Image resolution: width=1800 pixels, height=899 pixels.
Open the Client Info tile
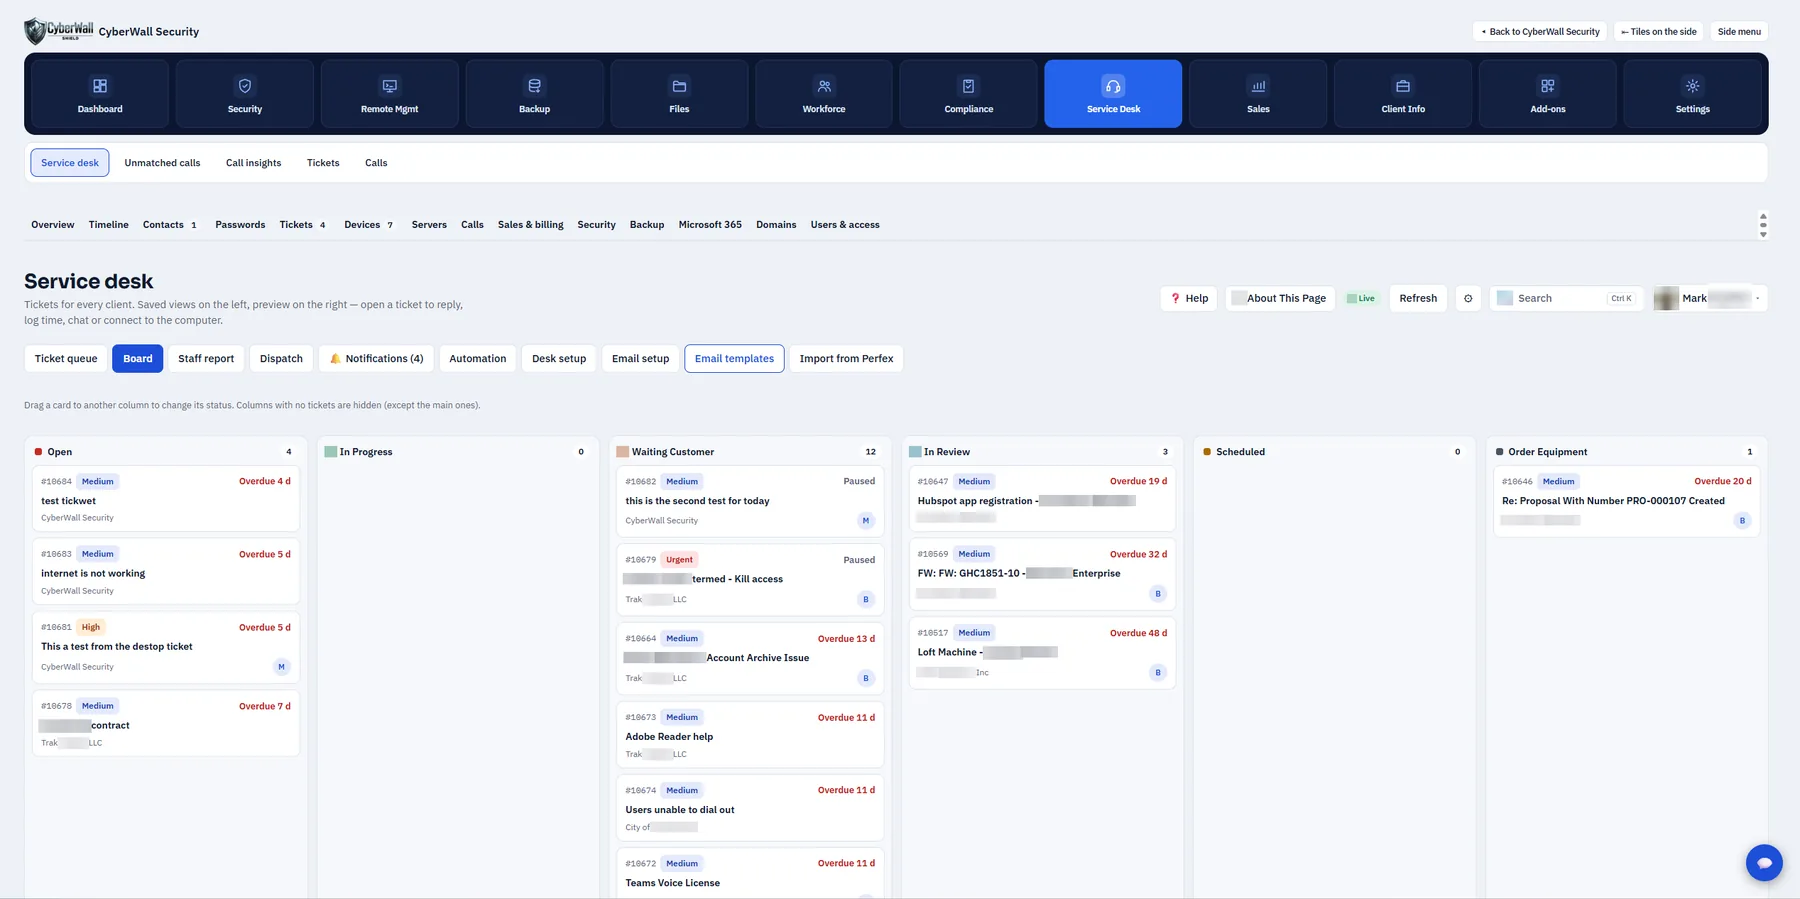[x=1403, y=94]
